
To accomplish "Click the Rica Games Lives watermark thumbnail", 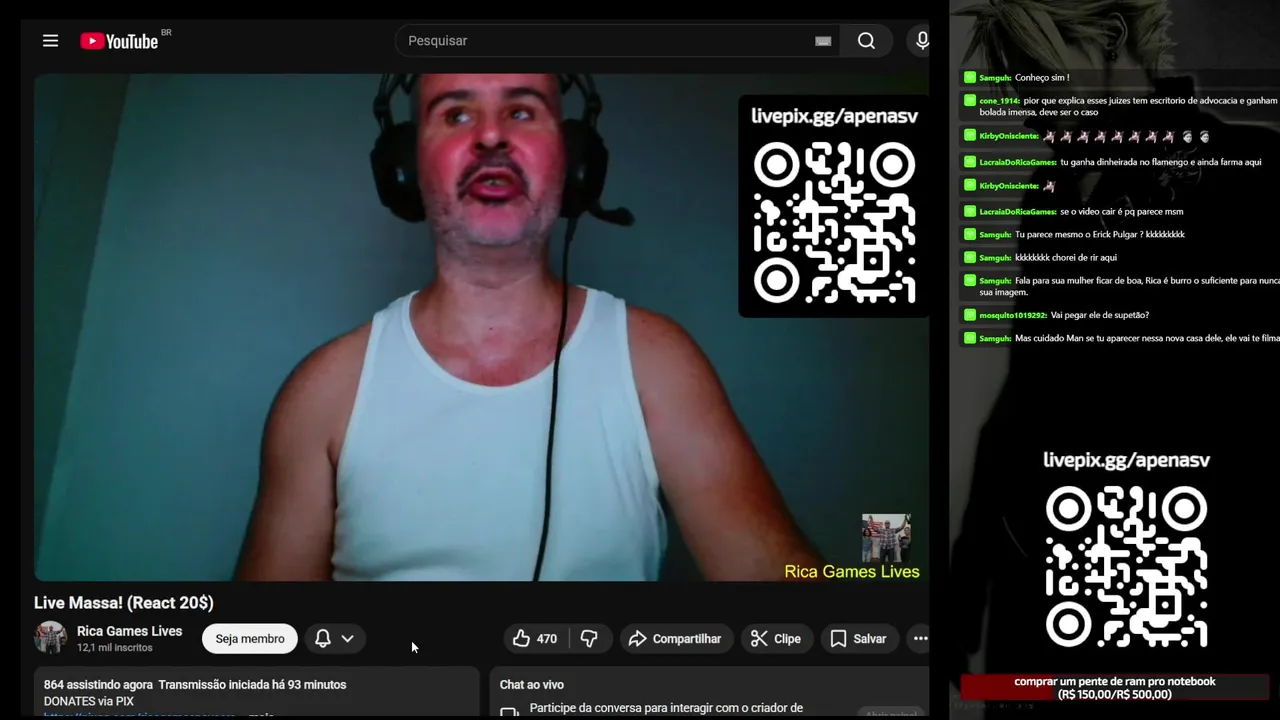I will tap(886, 538).
